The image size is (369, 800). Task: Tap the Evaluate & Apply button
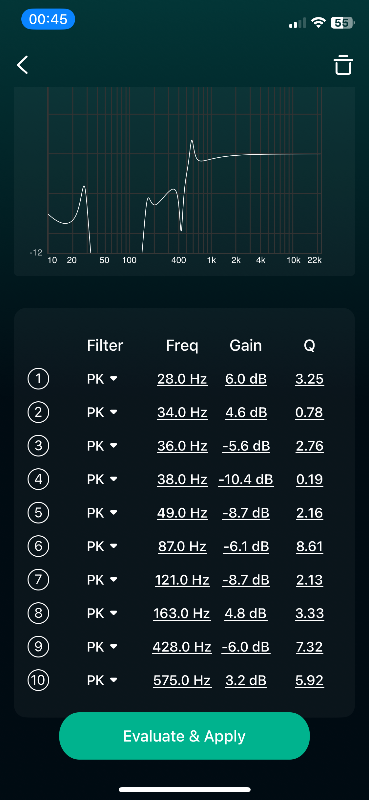(x=184, y=736)
